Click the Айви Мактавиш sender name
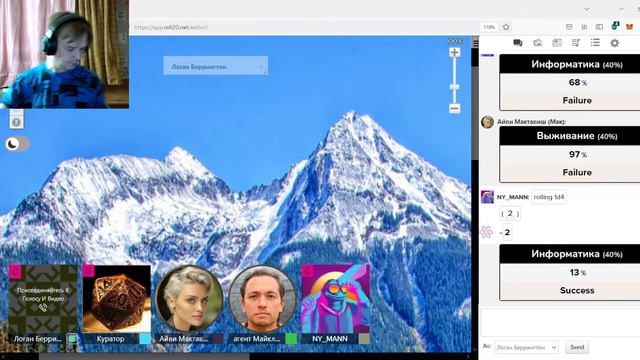This screenshot has height=360, width=640. pos(531,122)
